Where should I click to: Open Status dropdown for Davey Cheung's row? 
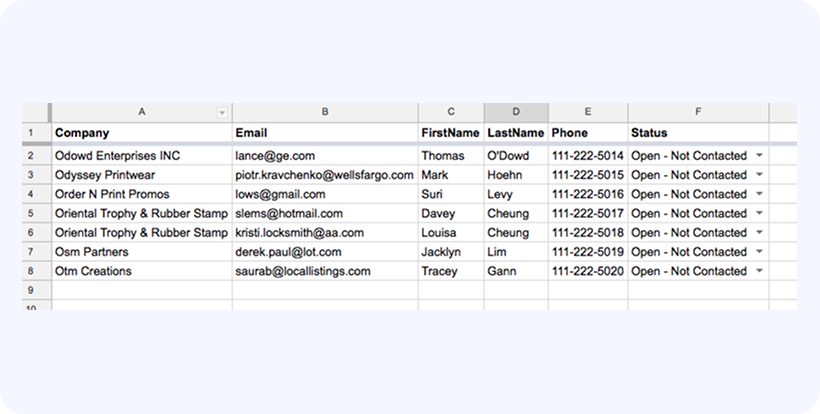tap(759, 213)
